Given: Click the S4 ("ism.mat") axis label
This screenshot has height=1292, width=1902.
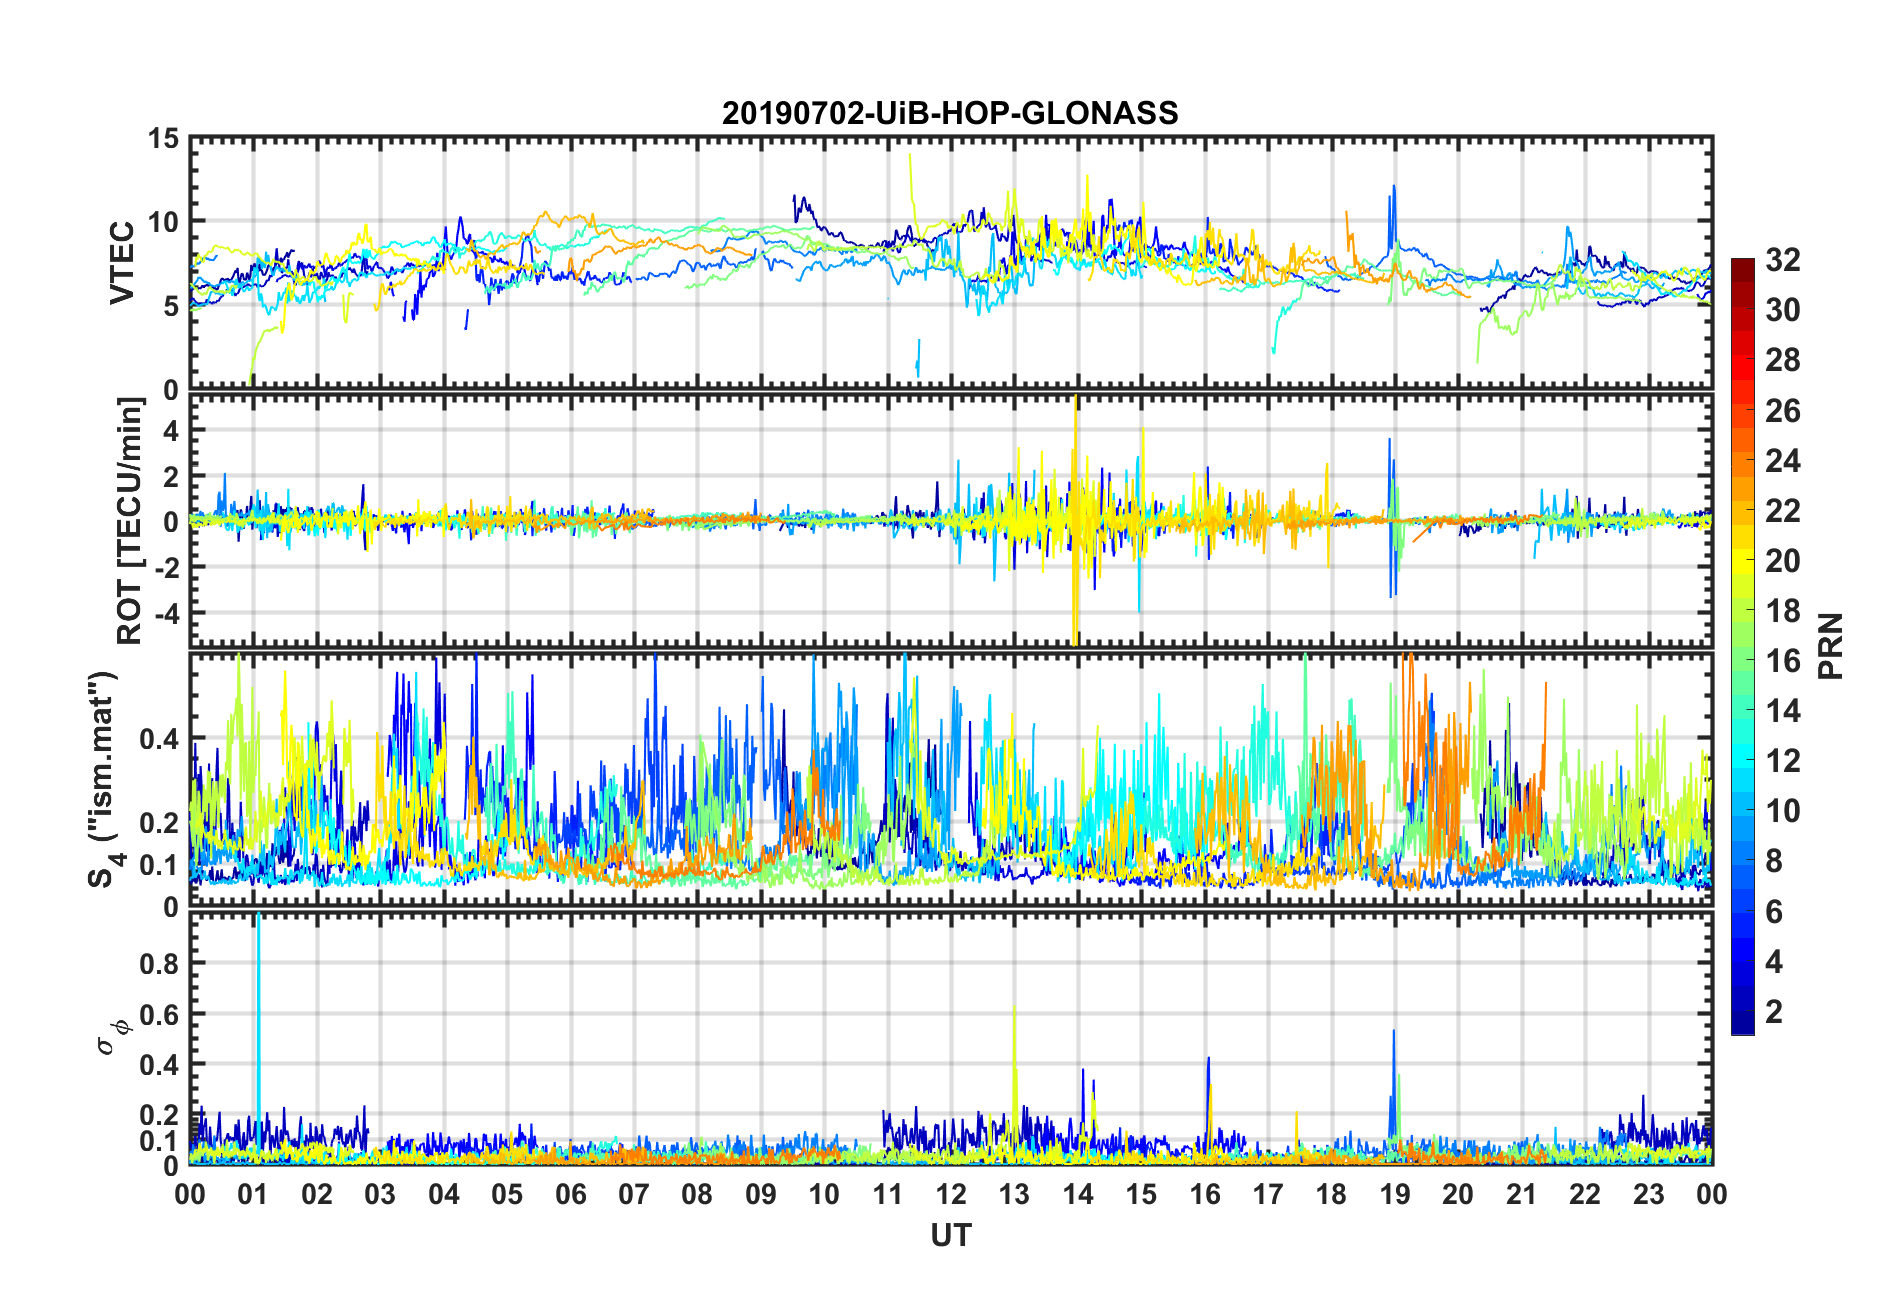Looking at the screenshot, I should pos(105,779).
